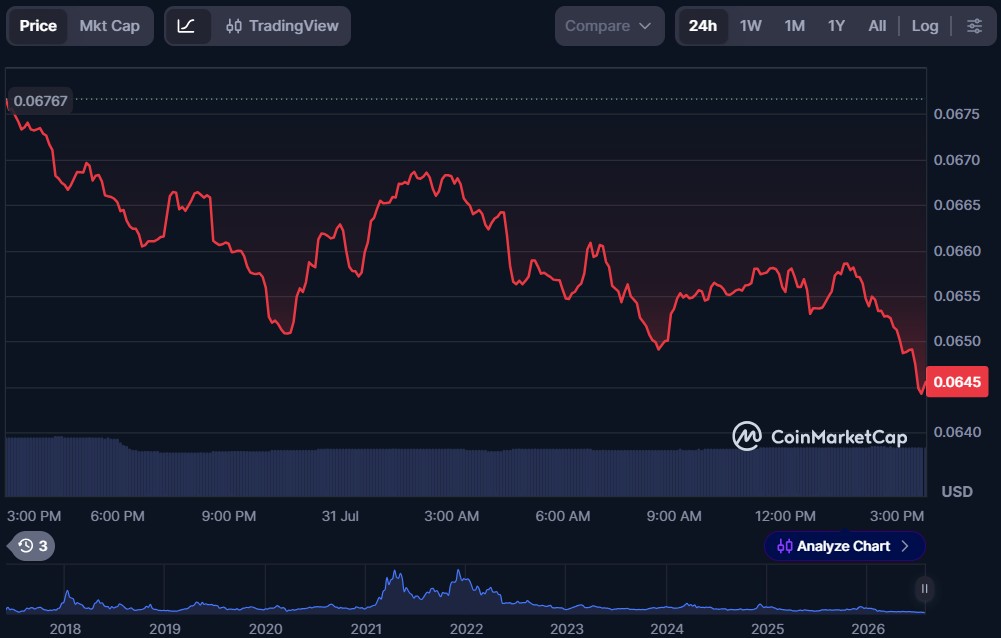
Task: Click the 9:00 PM time axis label
Action: pos(229,516)
